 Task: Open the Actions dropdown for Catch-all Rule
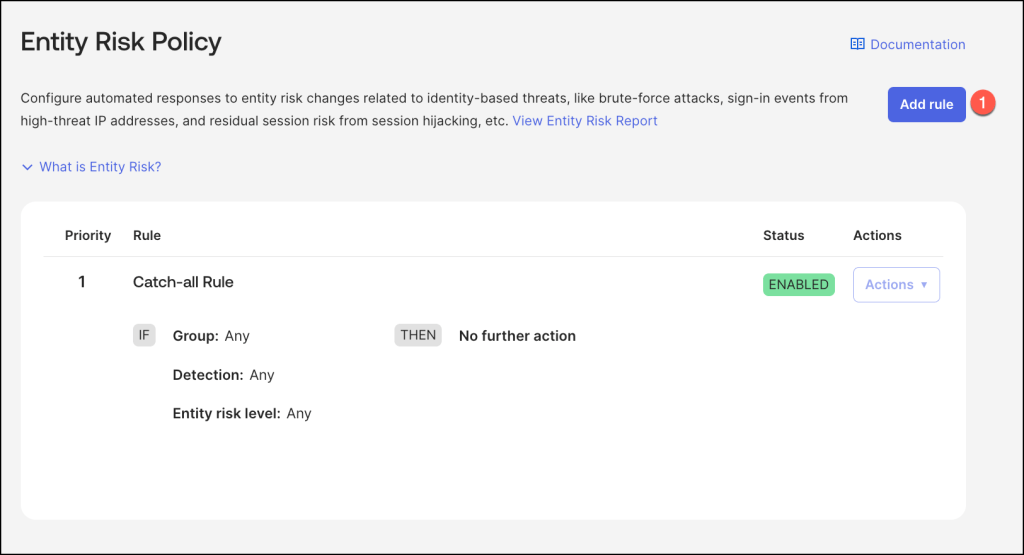(896, 284)
